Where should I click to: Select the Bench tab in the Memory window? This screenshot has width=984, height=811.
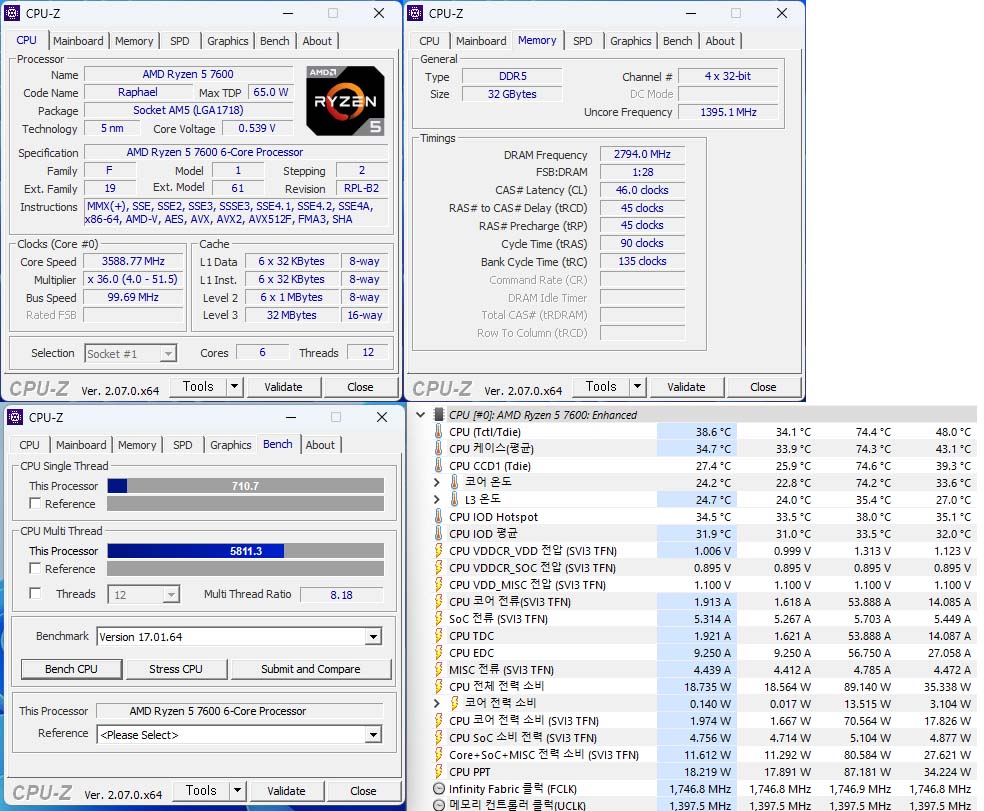click(678, 41)
